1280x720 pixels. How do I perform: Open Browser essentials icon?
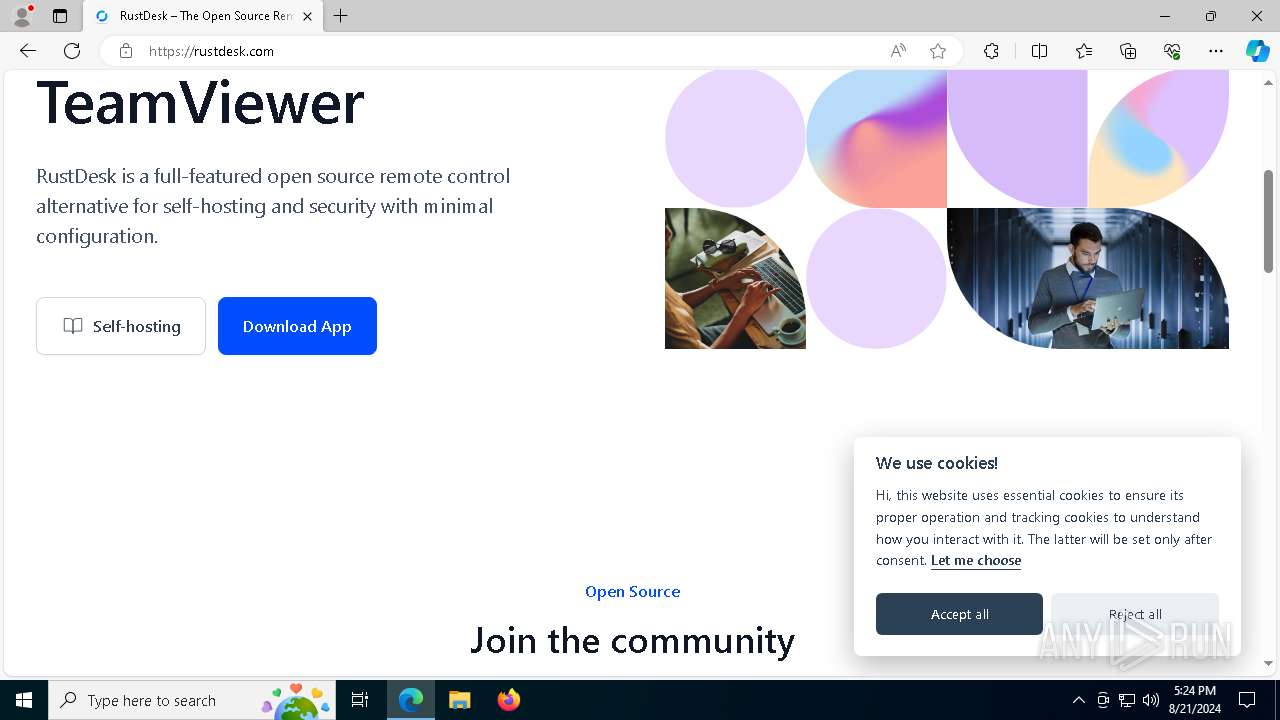point(1172,51)
